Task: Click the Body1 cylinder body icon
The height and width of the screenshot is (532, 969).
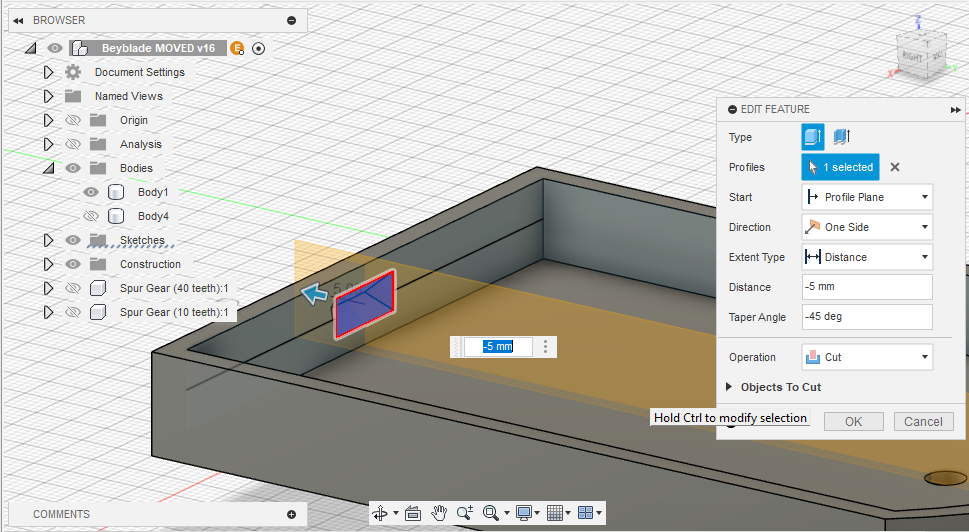Action: click(x=116, y=192)
